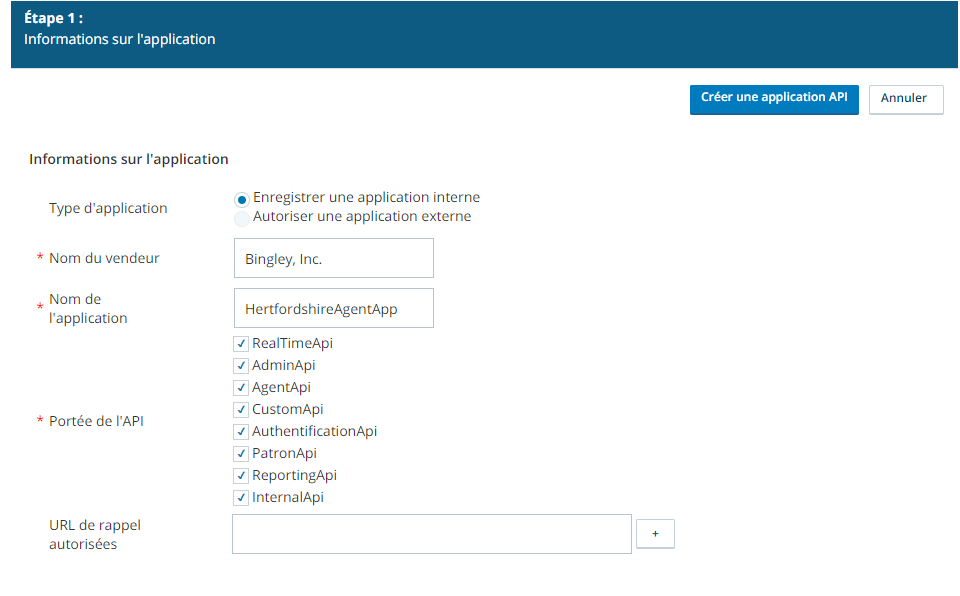Focus the Nom du vendeur field
Viewport: 960px width, 596px height.
click(334, 258)
